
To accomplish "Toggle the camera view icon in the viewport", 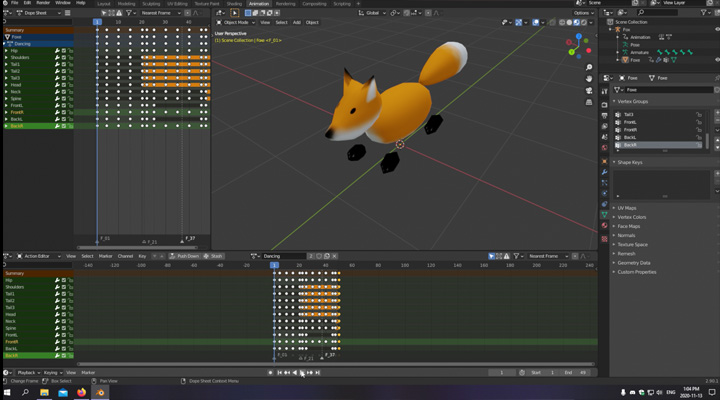I will tap(589, 90).
